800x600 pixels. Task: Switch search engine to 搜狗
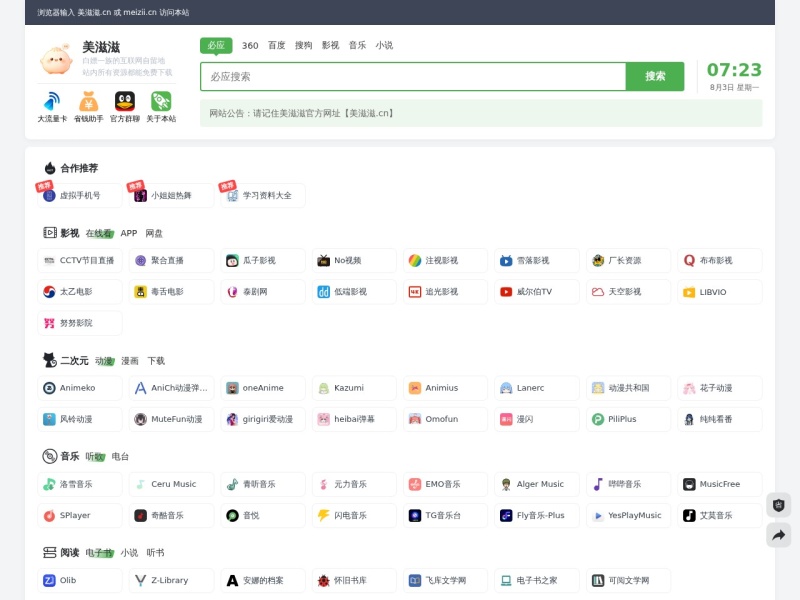304,45
